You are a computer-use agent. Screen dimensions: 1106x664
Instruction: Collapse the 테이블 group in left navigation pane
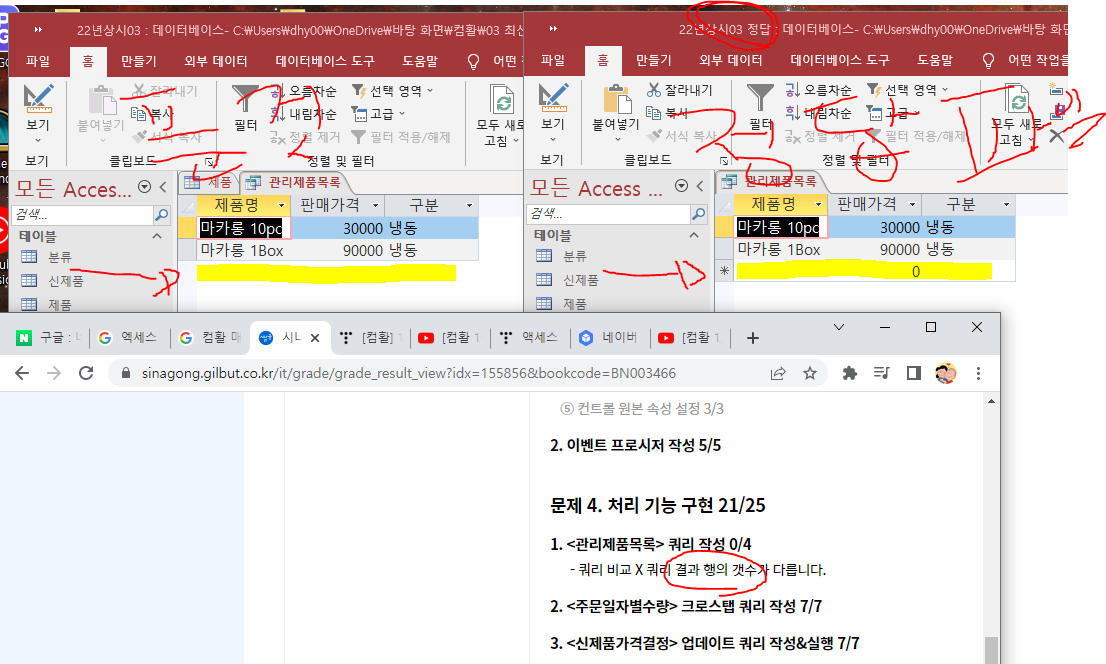(x=157, y=236)
